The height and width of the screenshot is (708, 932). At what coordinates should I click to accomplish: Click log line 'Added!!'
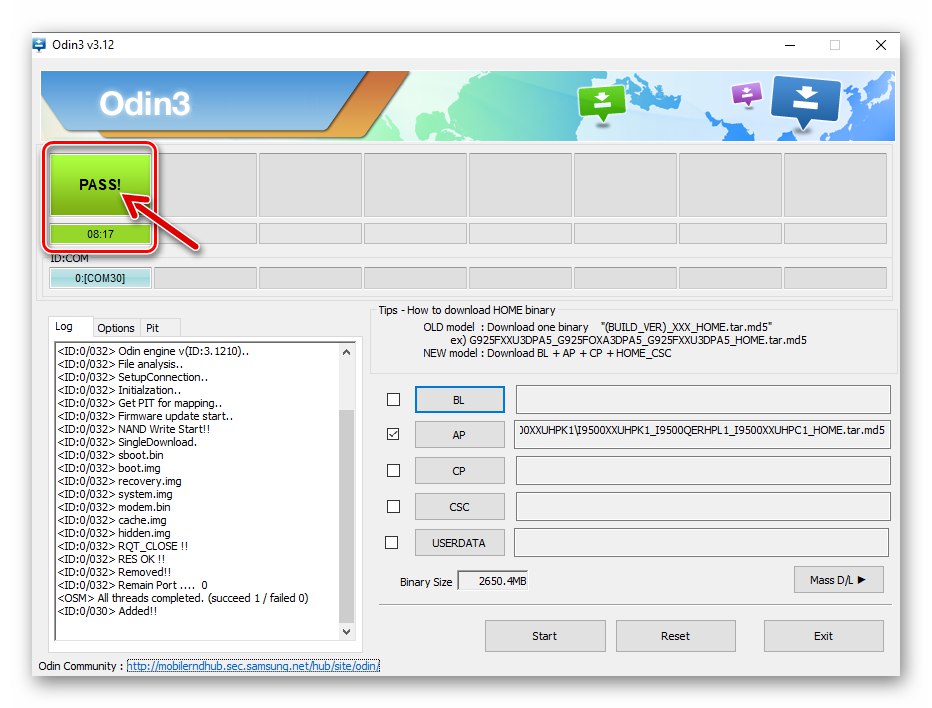(108, 611)
